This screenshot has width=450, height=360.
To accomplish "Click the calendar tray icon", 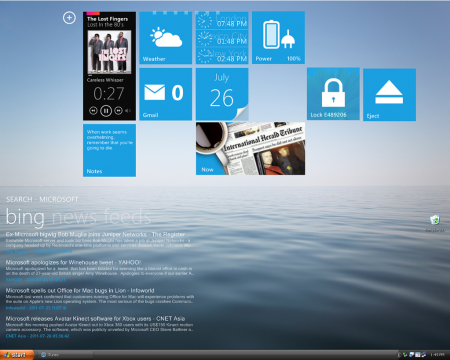I will 418,355.
